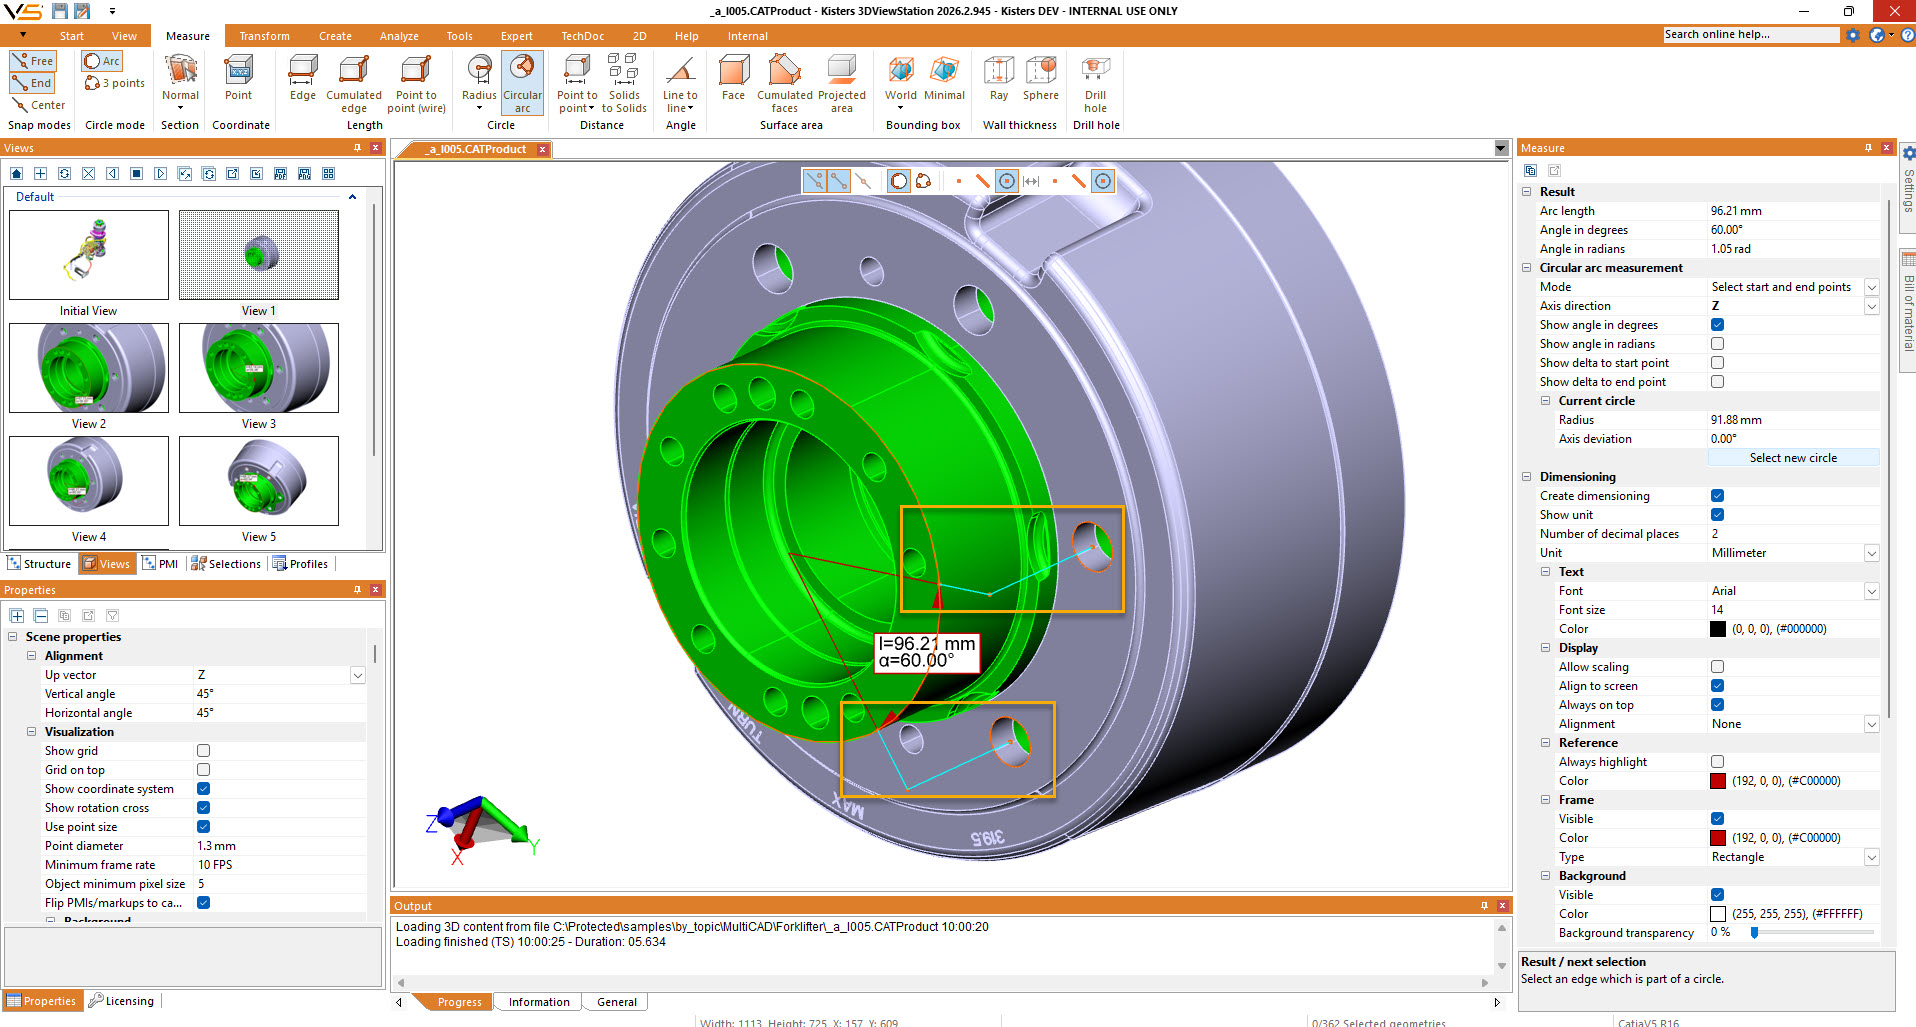Screen dimensions: 1916x1027
Task: Click the Text Color black swatch
Action: click(1718, 629)
